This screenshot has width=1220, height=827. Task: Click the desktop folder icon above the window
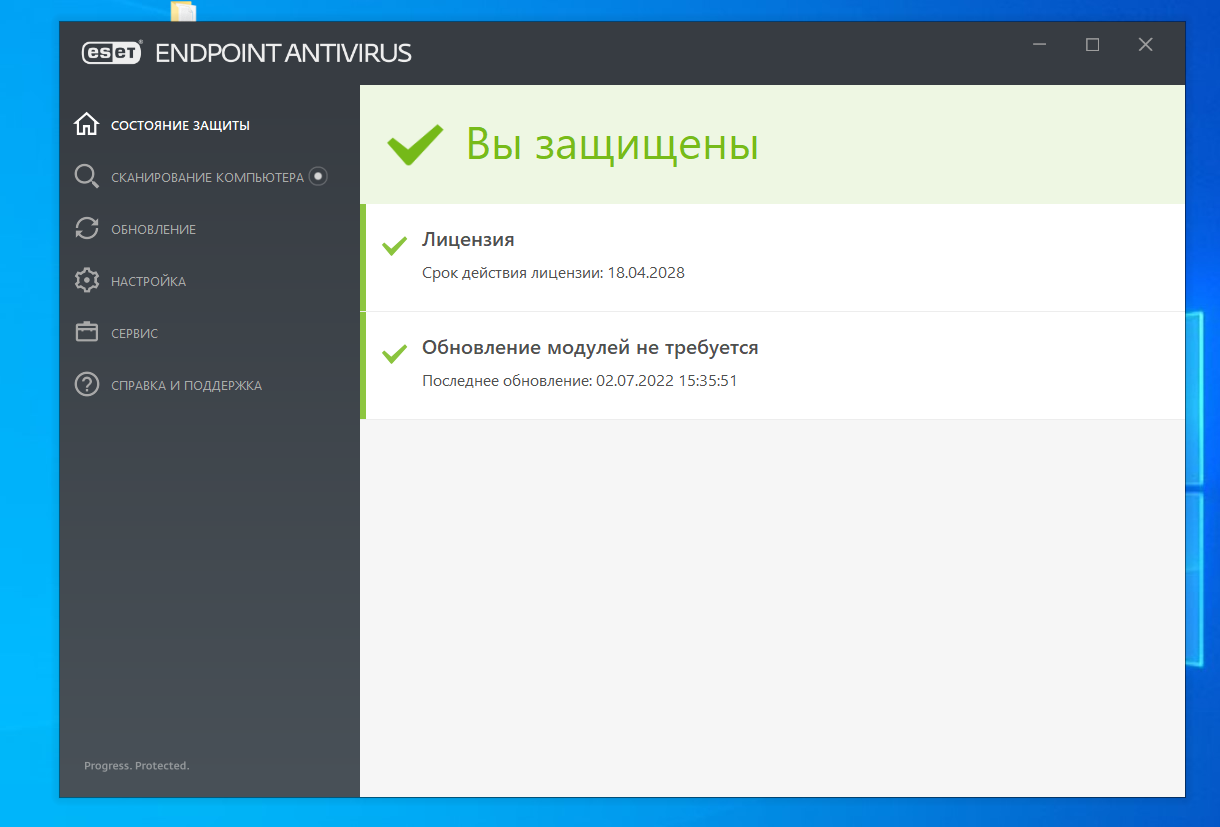tap(184, 11)
